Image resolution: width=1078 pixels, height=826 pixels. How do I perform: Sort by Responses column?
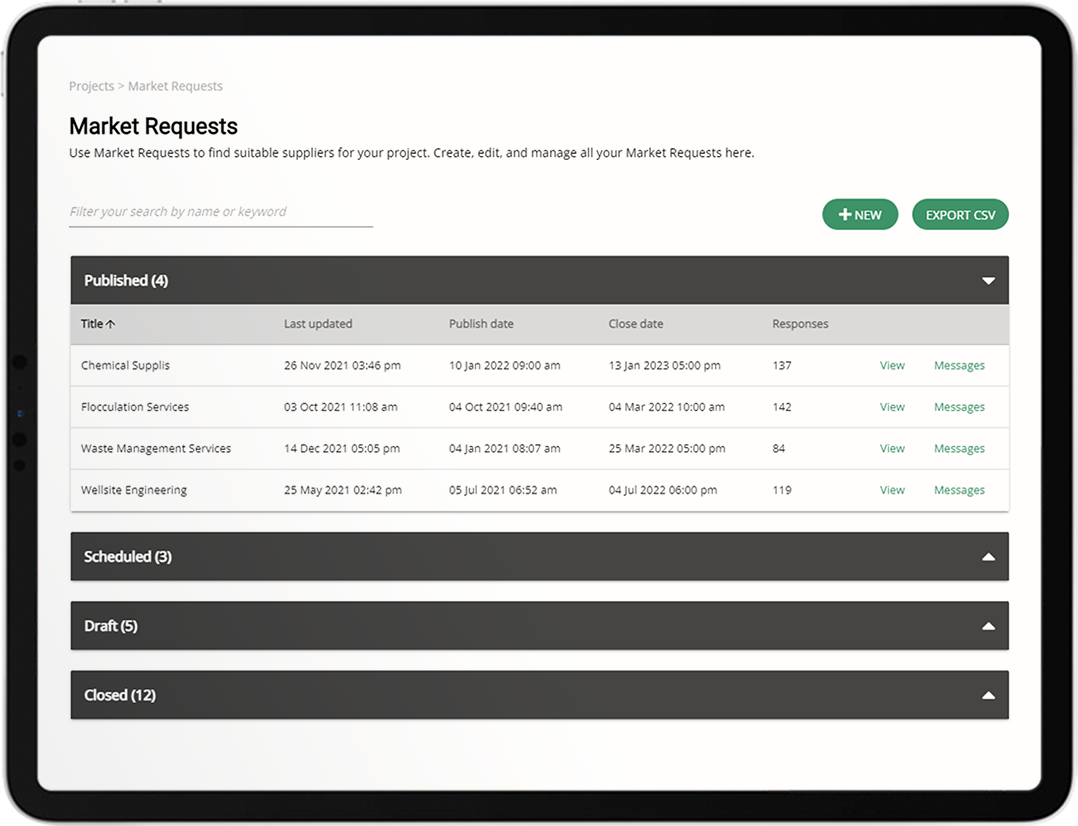800,324
